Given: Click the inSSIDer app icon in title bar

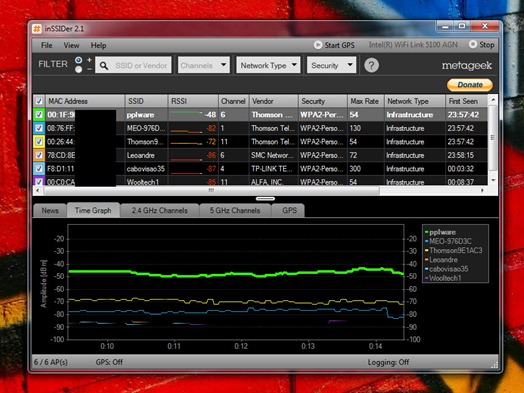Looking at the screenshot, I should pos(37,28).
